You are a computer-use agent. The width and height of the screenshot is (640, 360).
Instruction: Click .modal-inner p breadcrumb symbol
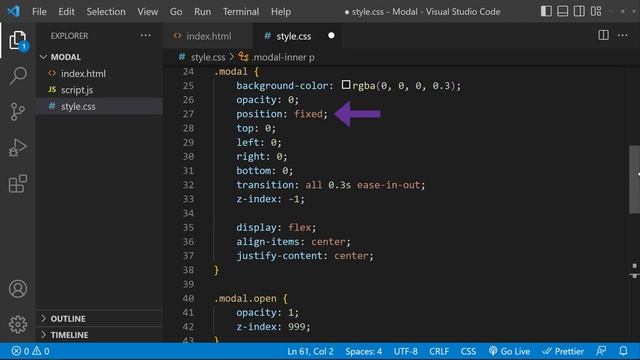click(x=283, y=57)
